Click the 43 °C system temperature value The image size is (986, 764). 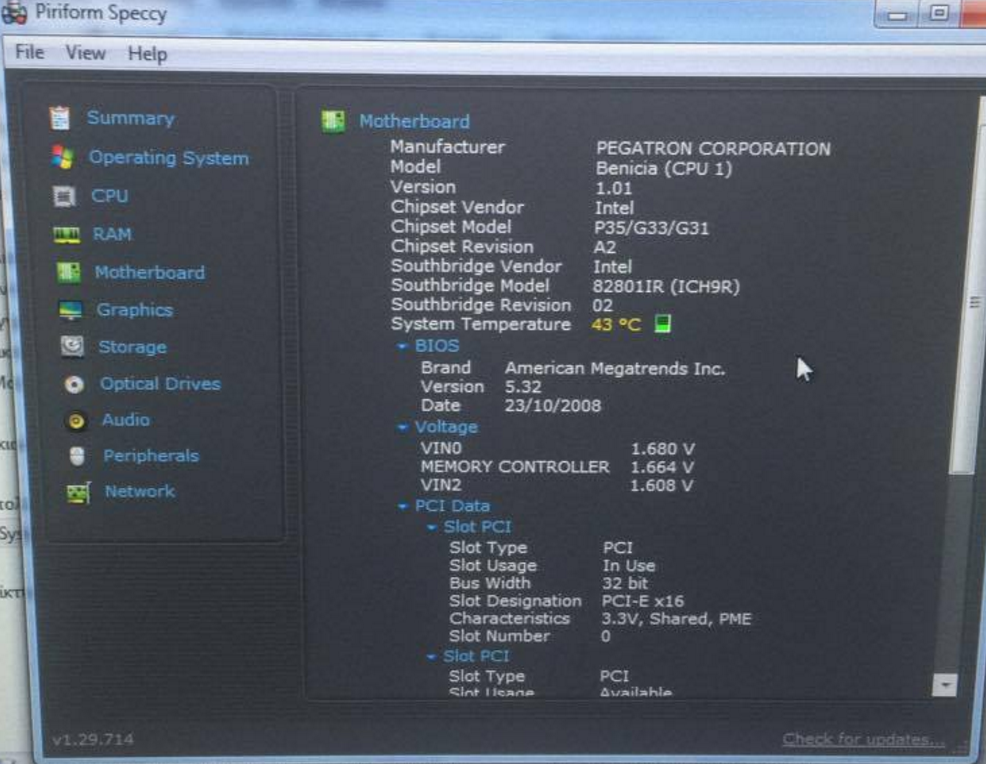(616, 324)
